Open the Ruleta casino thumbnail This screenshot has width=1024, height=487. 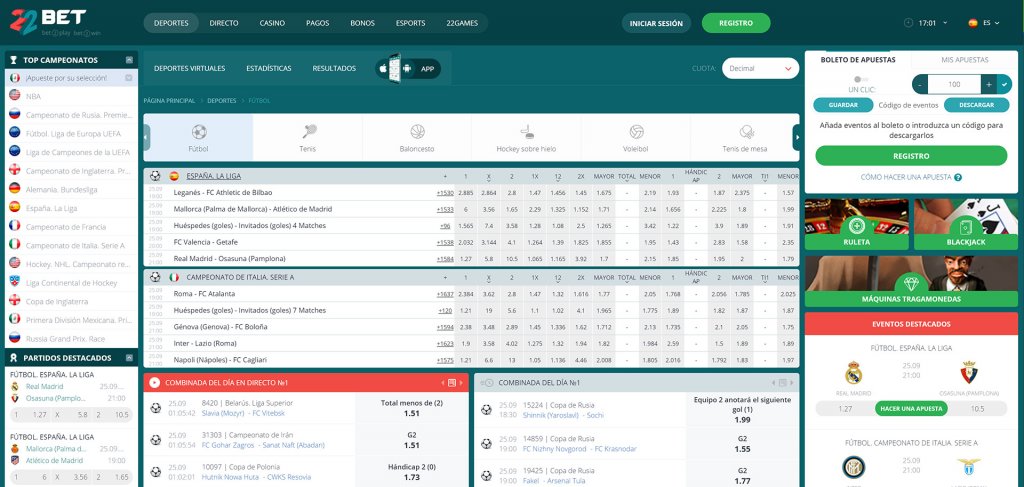pos(856,224)
